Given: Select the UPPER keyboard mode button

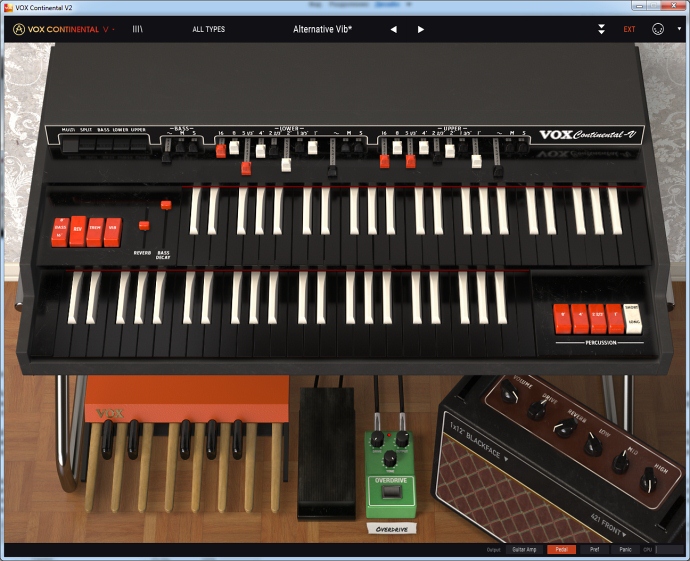Looking at the screenshot, I should 138,145.
